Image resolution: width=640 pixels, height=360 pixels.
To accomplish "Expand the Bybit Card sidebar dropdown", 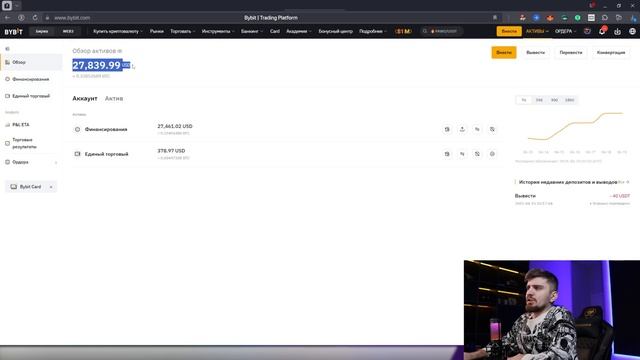I will (51, 187).
